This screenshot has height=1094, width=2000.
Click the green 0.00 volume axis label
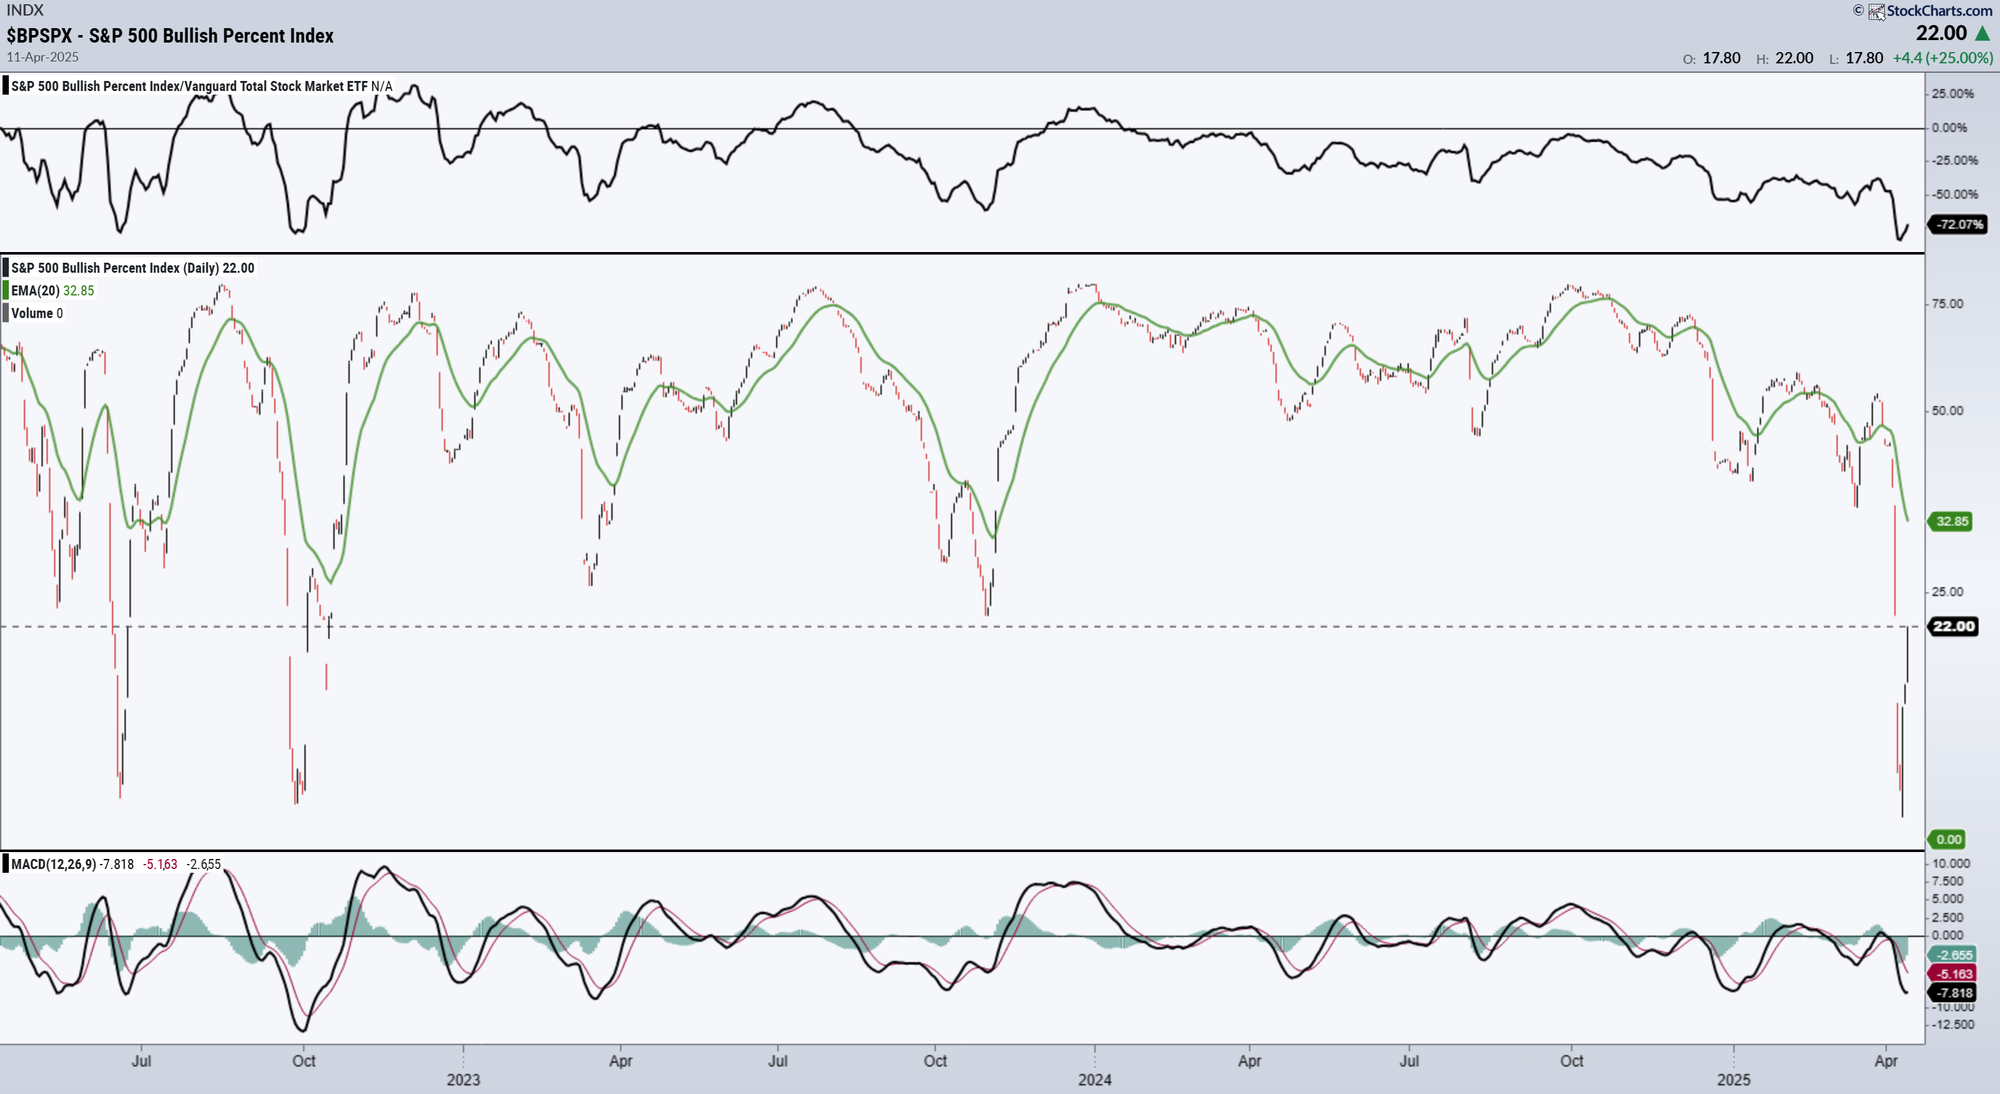(x=1948, y=839)
